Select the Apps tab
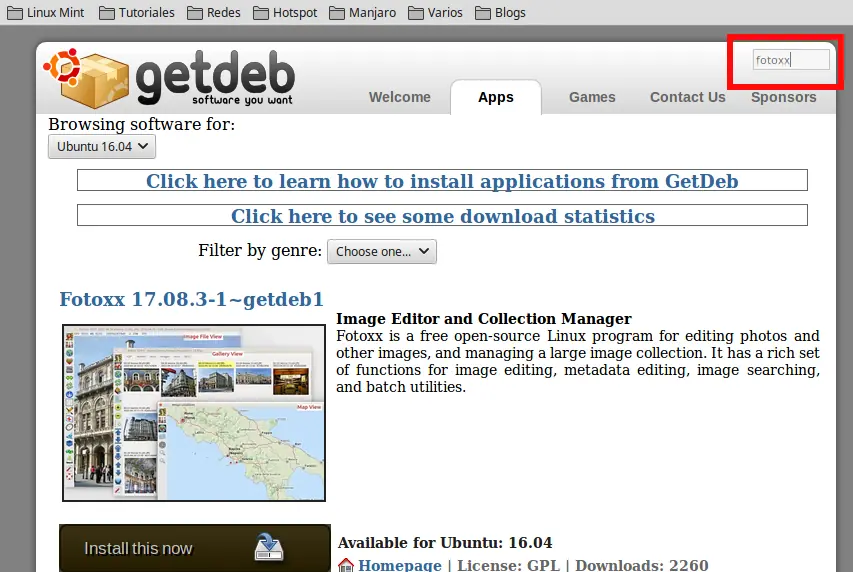Screen dimensions: 853x572 click(496, 97)
